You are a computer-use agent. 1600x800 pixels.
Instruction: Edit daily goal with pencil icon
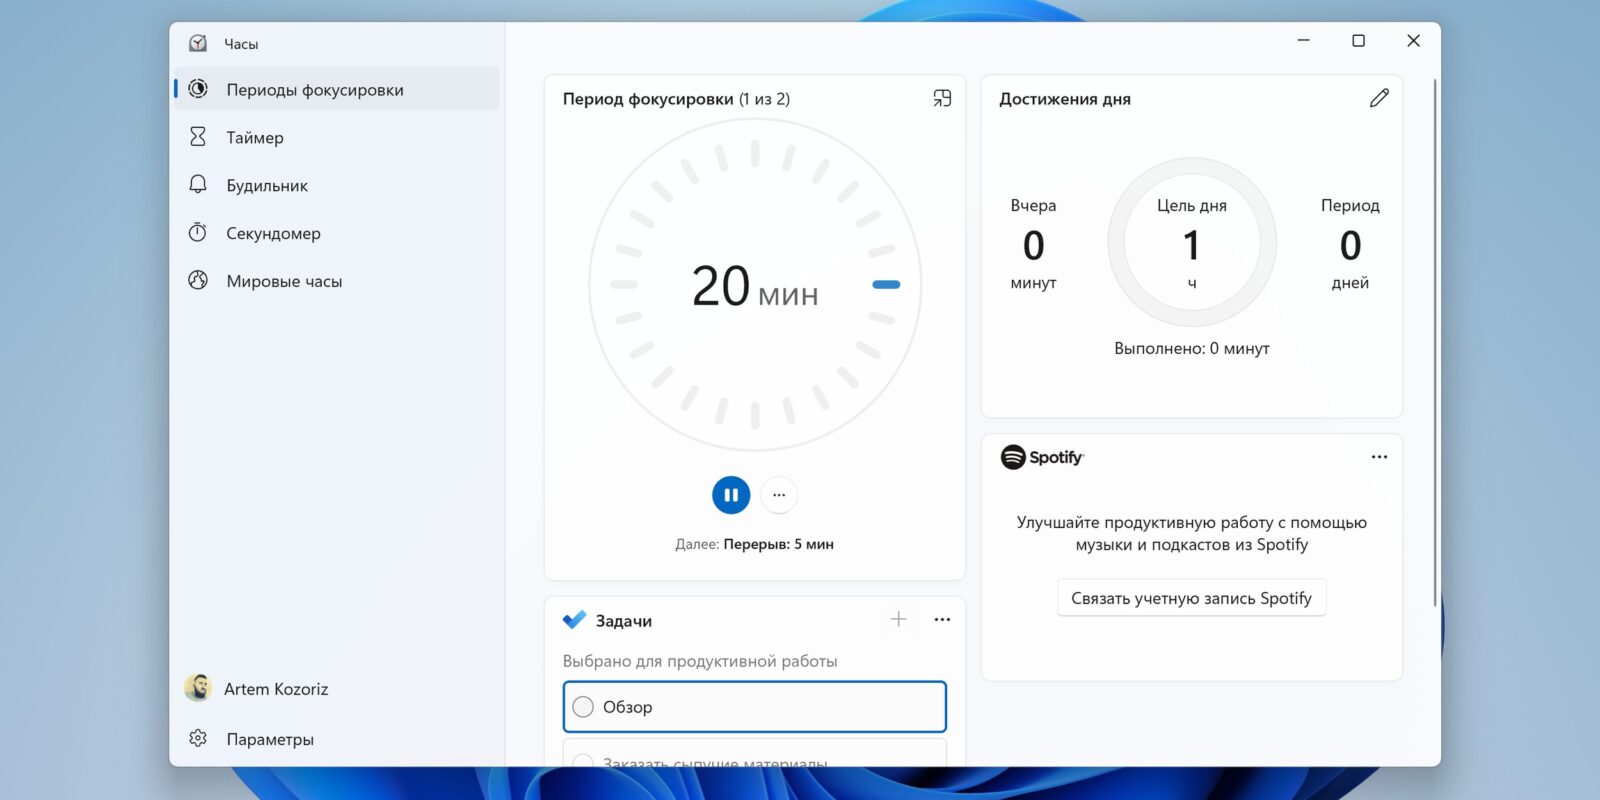click(x=1379, y=98)
